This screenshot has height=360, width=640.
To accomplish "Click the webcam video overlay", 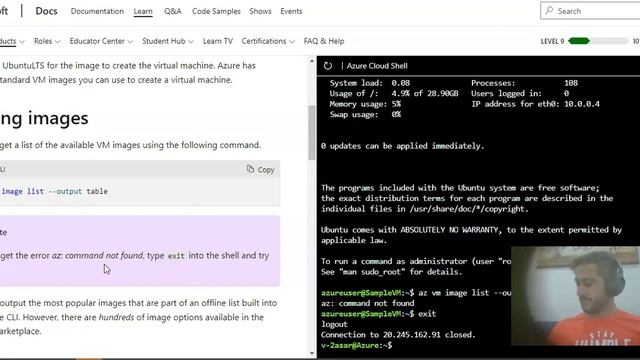I will point(576,296).
